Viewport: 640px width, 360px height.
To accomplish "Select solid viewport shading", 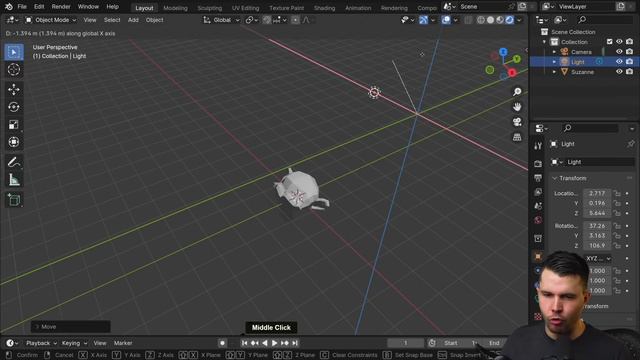I will point(490,20).
